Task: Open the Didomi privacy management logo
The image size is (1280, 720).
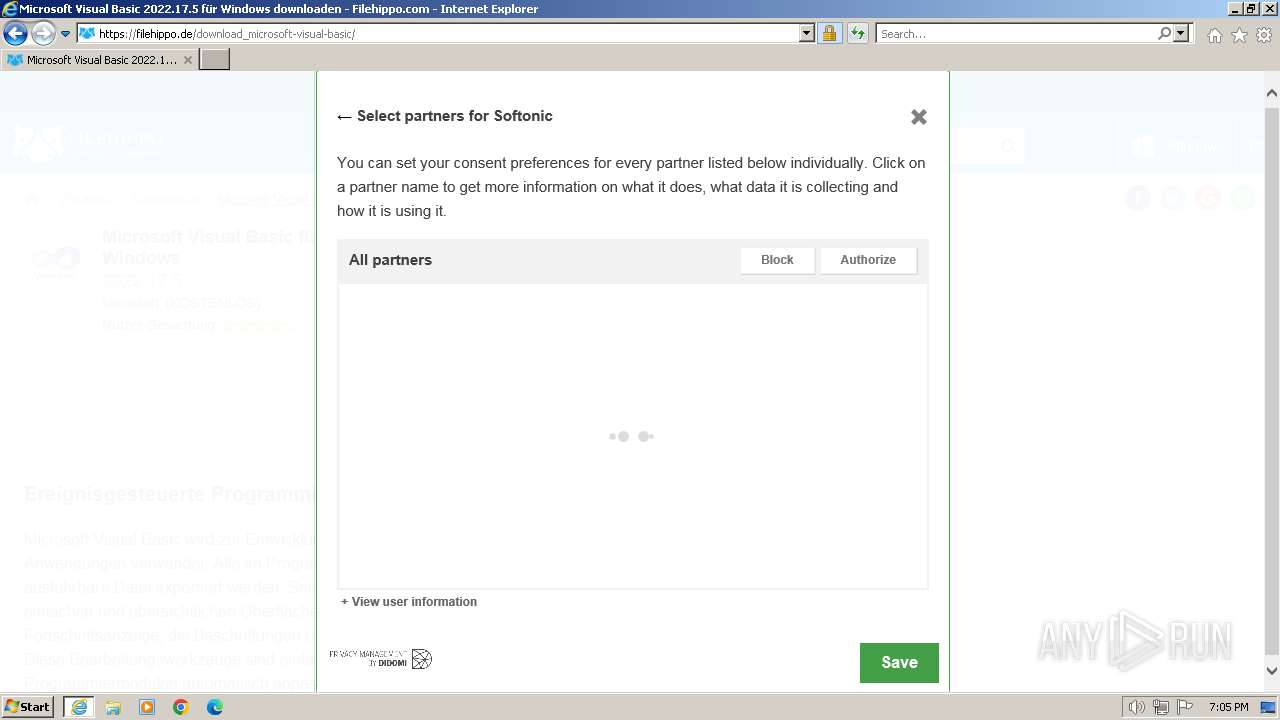Action: coord(381,658)
